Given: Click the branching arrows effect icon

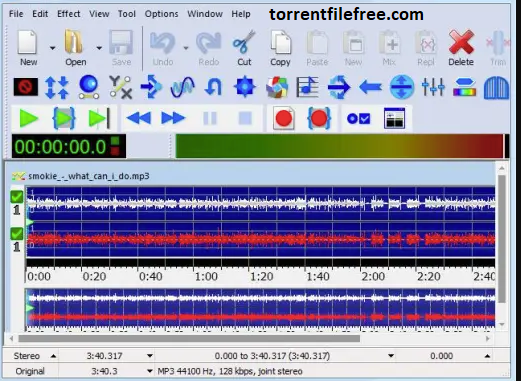Looking at the screenshot, I should pos(151,87).
